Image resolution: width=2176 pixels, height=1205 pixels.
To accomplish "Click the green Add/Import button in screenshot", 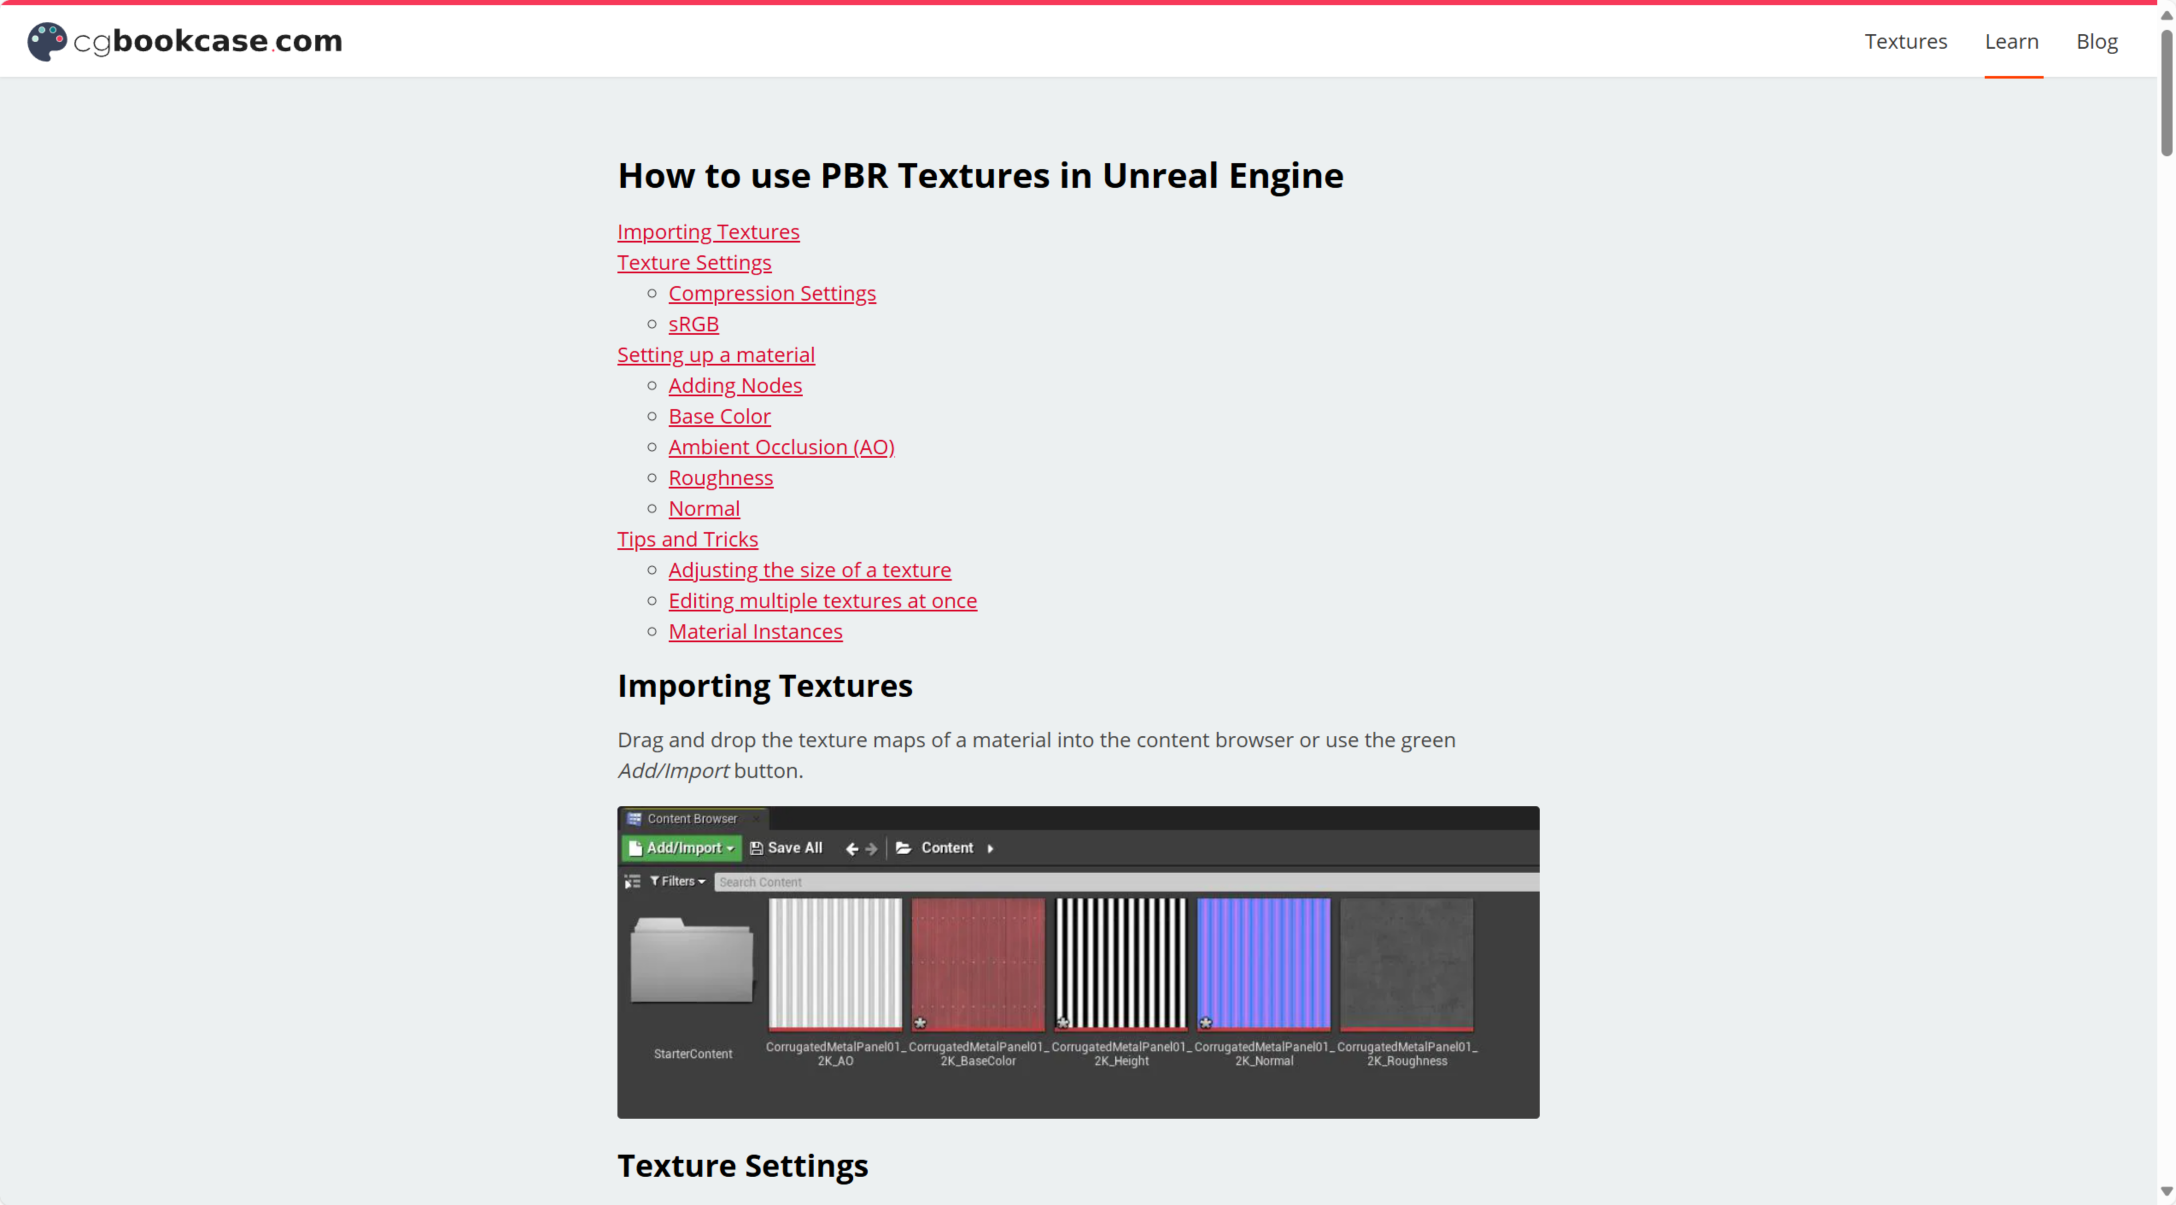I will tap(682, 848).
